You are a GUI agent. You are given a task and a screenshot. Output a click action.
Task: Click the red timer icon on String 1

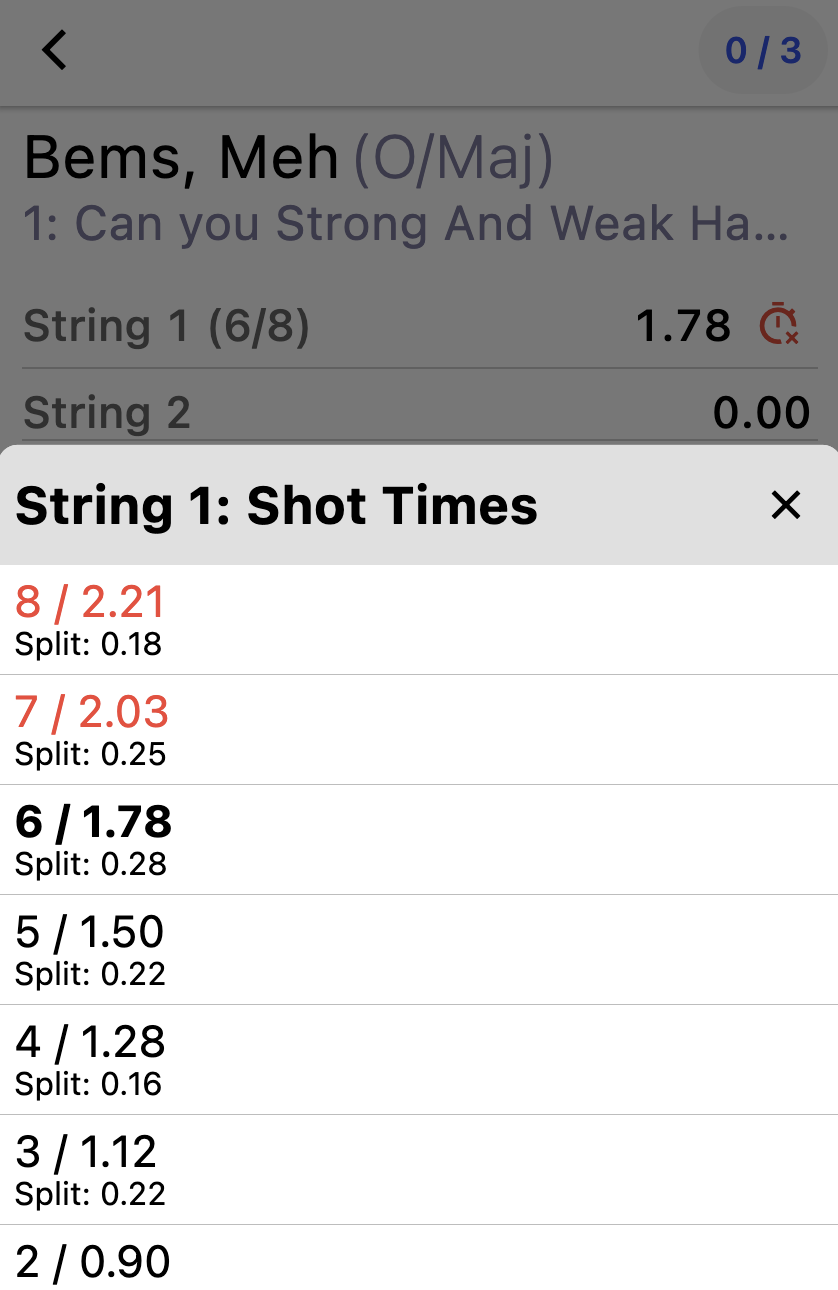(778, 326)
